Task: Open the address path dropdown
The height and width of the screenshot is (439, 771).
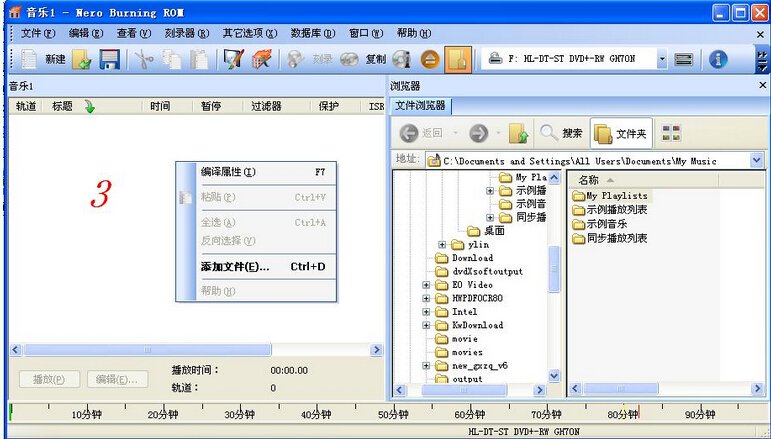Action: pyautogui.click(x=756, y=160)
